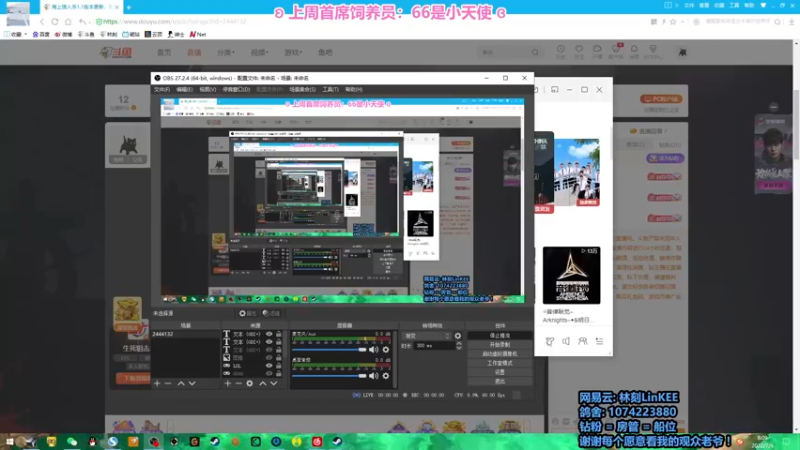Adjust the transition duration stepper arrows
This screenshot has width=800, height=450.
click(459, 345)
